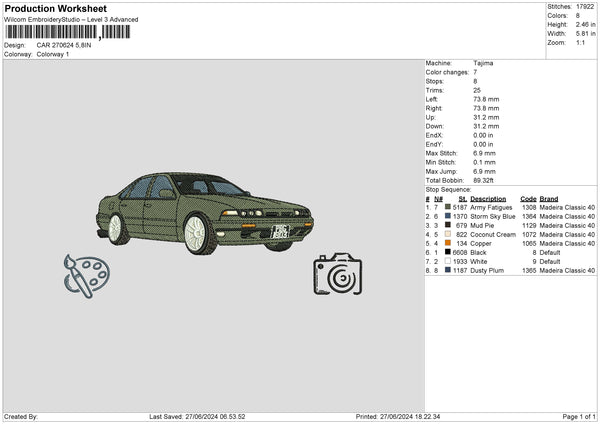Click thread code 1308
This screenshot has width=600, height=424.
pyautogui.click(x=529, y=207)
